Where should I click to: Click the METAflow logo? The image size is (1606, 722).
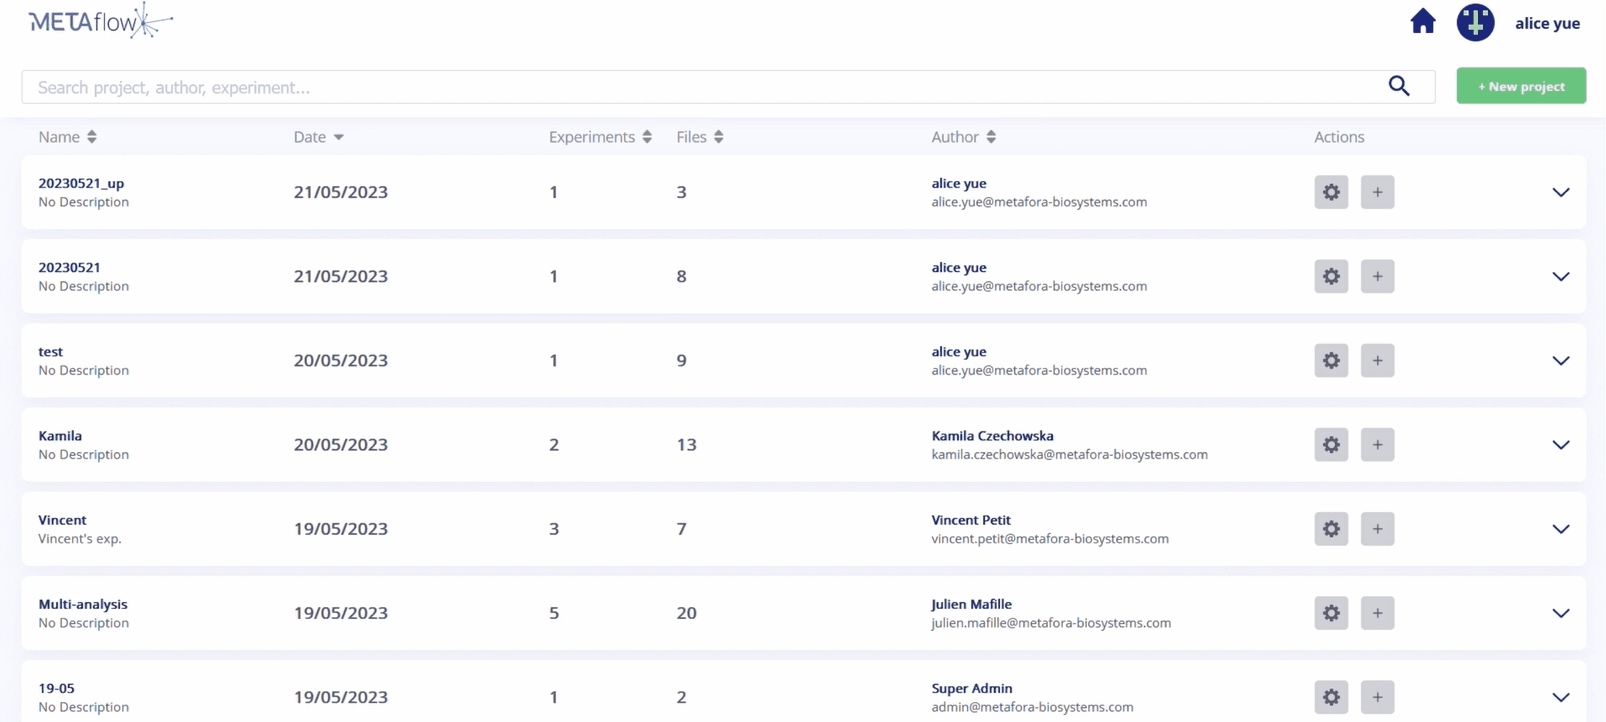pos(100,21)
